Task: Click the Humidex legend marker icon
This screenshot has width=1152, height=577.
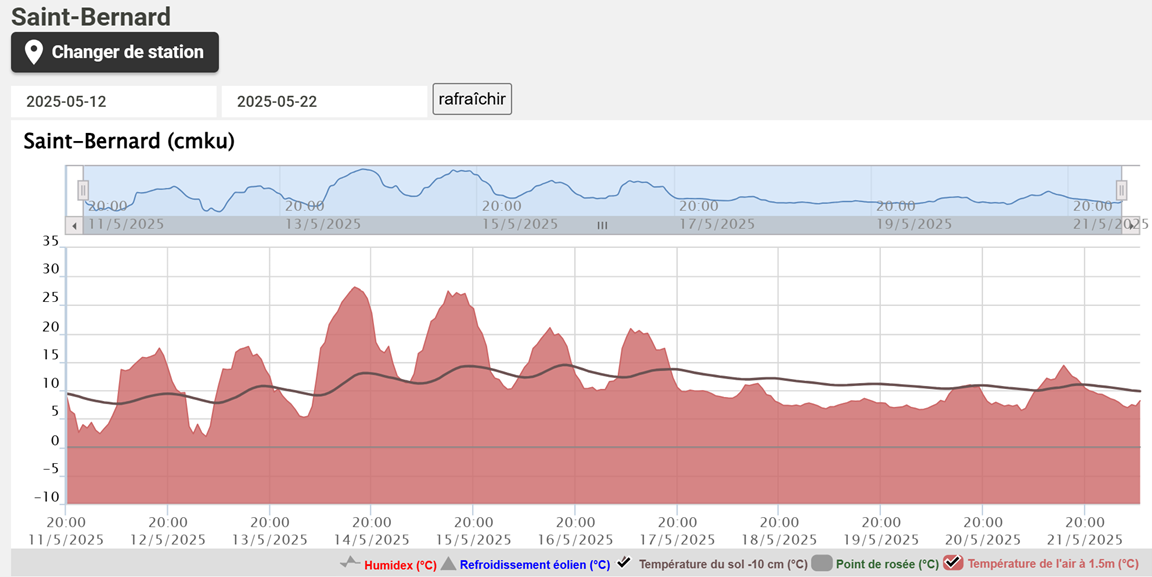Action: pyautogui.click(x=349, y=563)
